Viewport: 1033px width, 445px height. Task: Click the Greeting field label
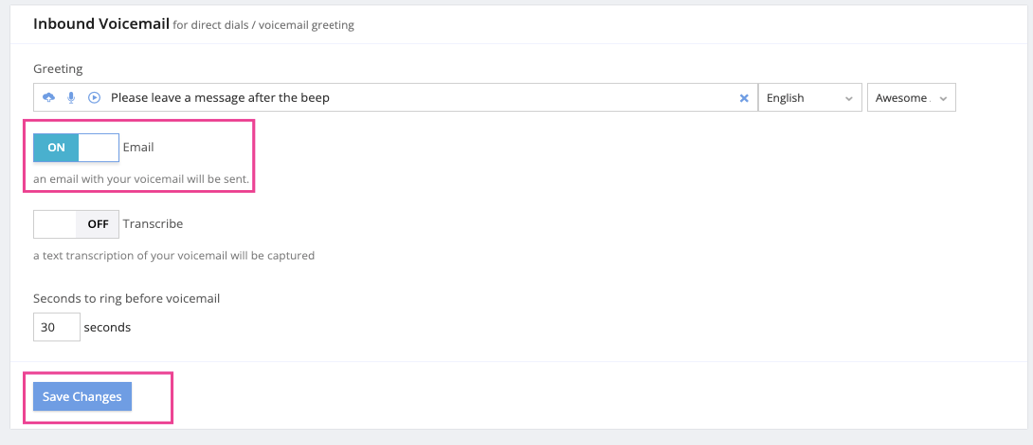click(x=58, y=69)
